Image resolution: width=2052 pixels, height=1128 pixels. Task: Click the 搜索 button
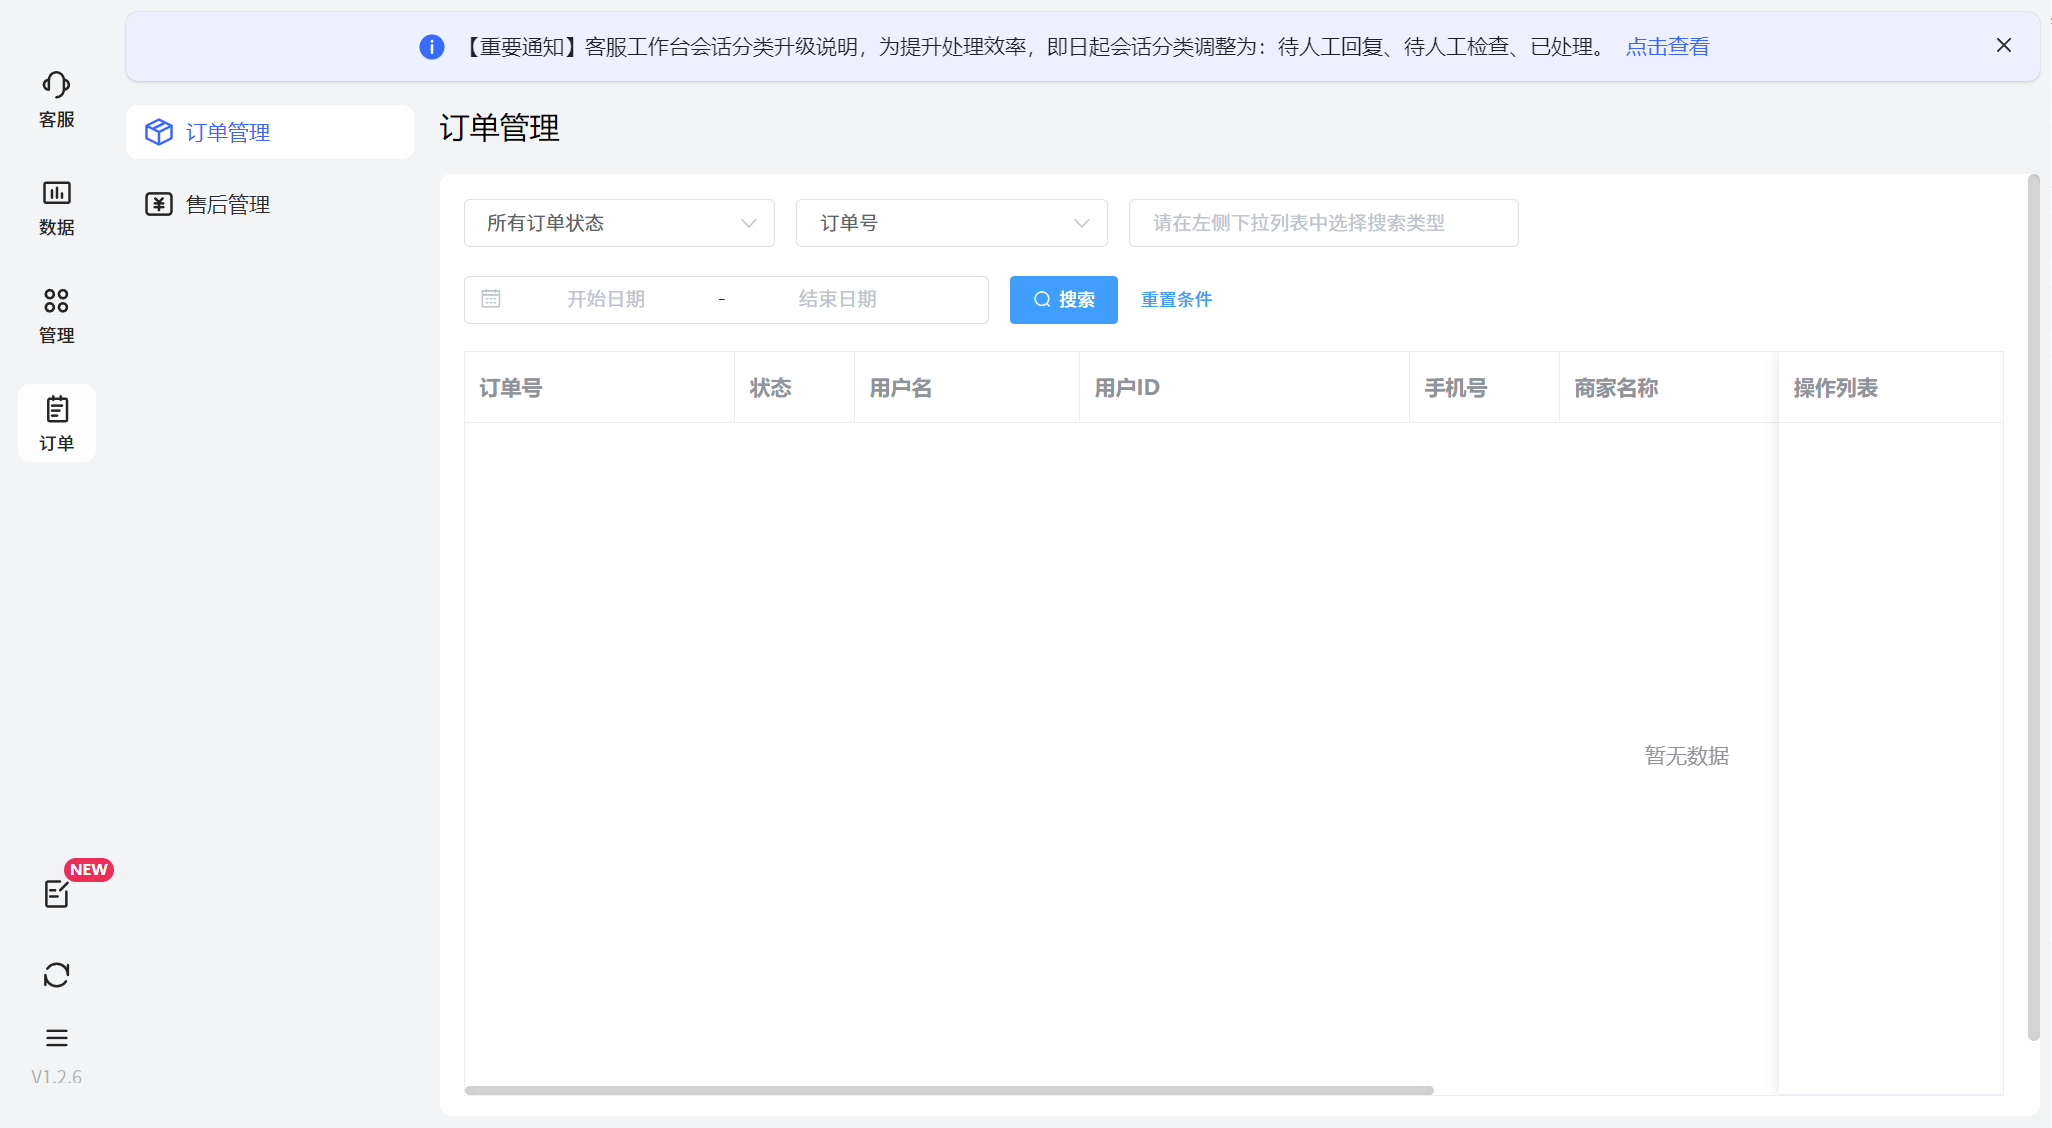coord(1063,299)
